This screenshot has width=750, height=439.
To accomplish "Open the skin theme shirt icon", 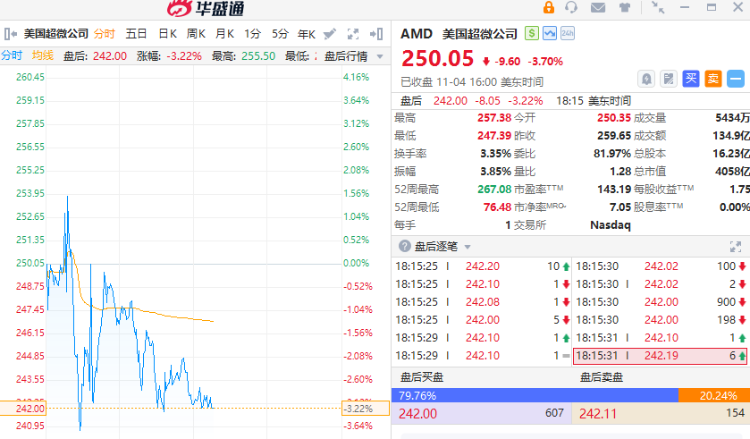I will click(624, 8).
